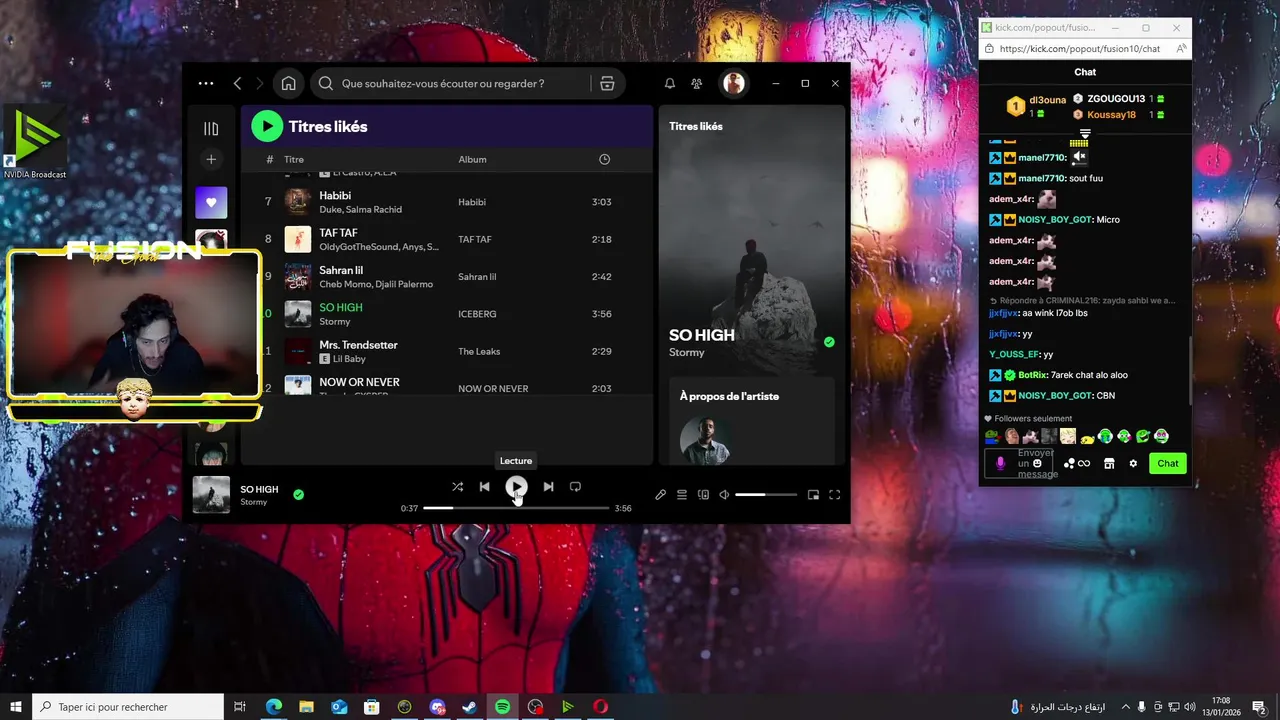
Task: Click the Chat header tab in Kick window
Action: [x=1085, y=72]
